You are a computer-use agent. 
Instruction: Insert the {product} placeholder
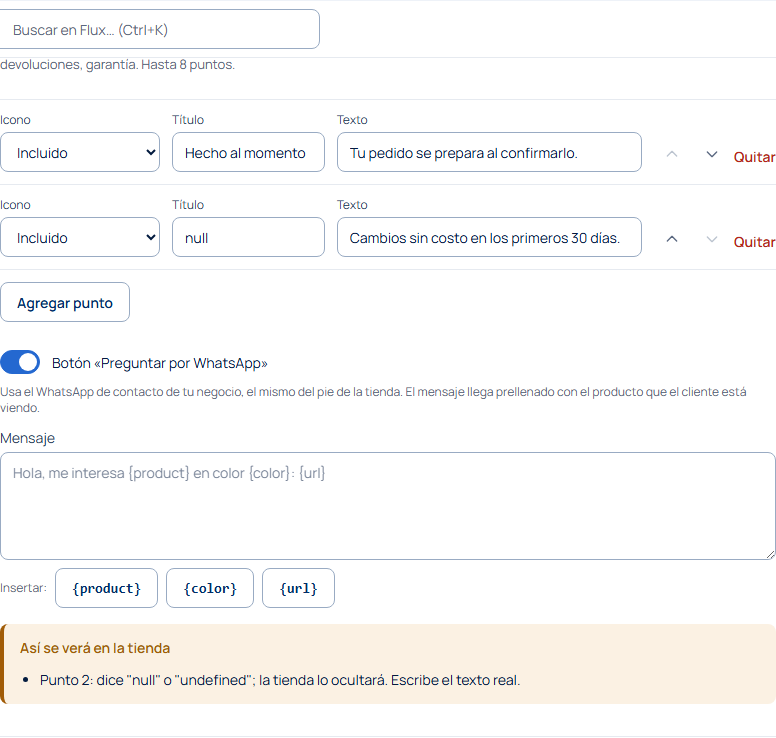tap(106, 588)
